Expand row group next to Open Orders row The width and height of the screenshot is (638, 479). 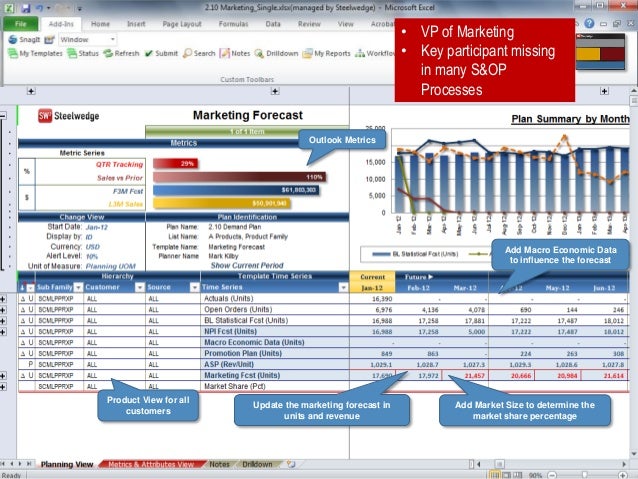click(3, 310)
